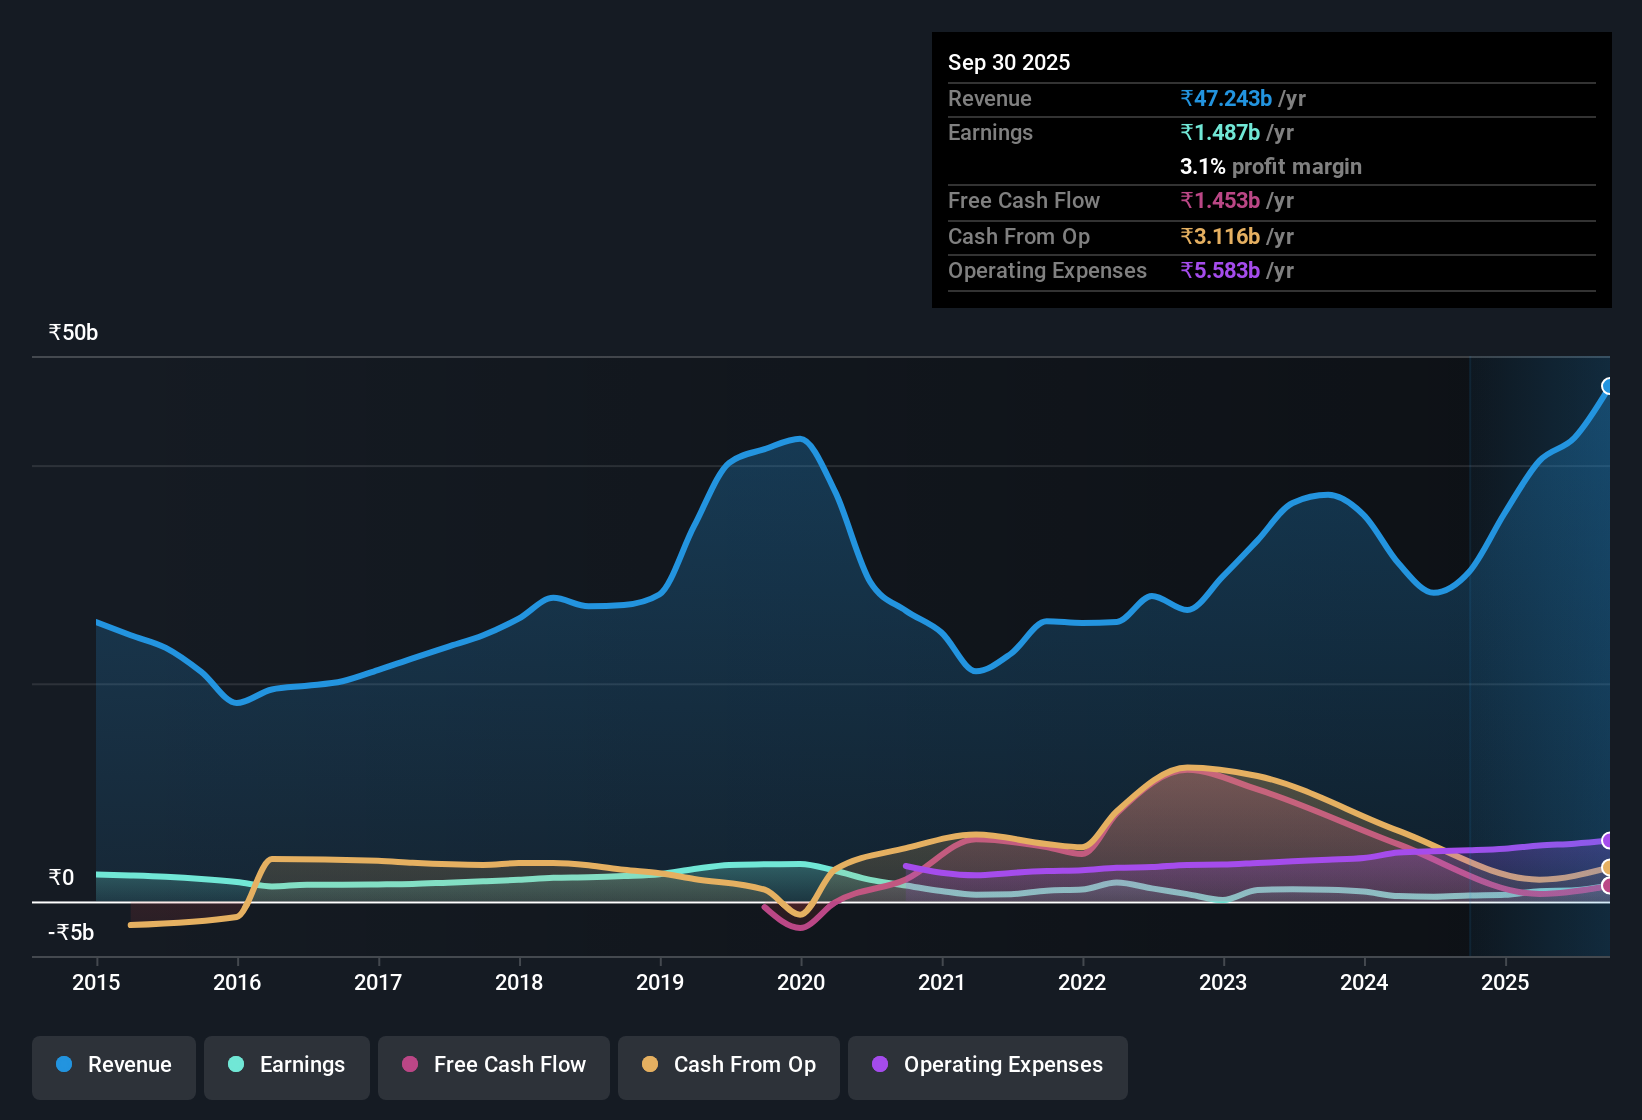Click the blue Revenue endpoint marker on the chart
This screenshot has height=1120, width=1642.
[1608, 385]
